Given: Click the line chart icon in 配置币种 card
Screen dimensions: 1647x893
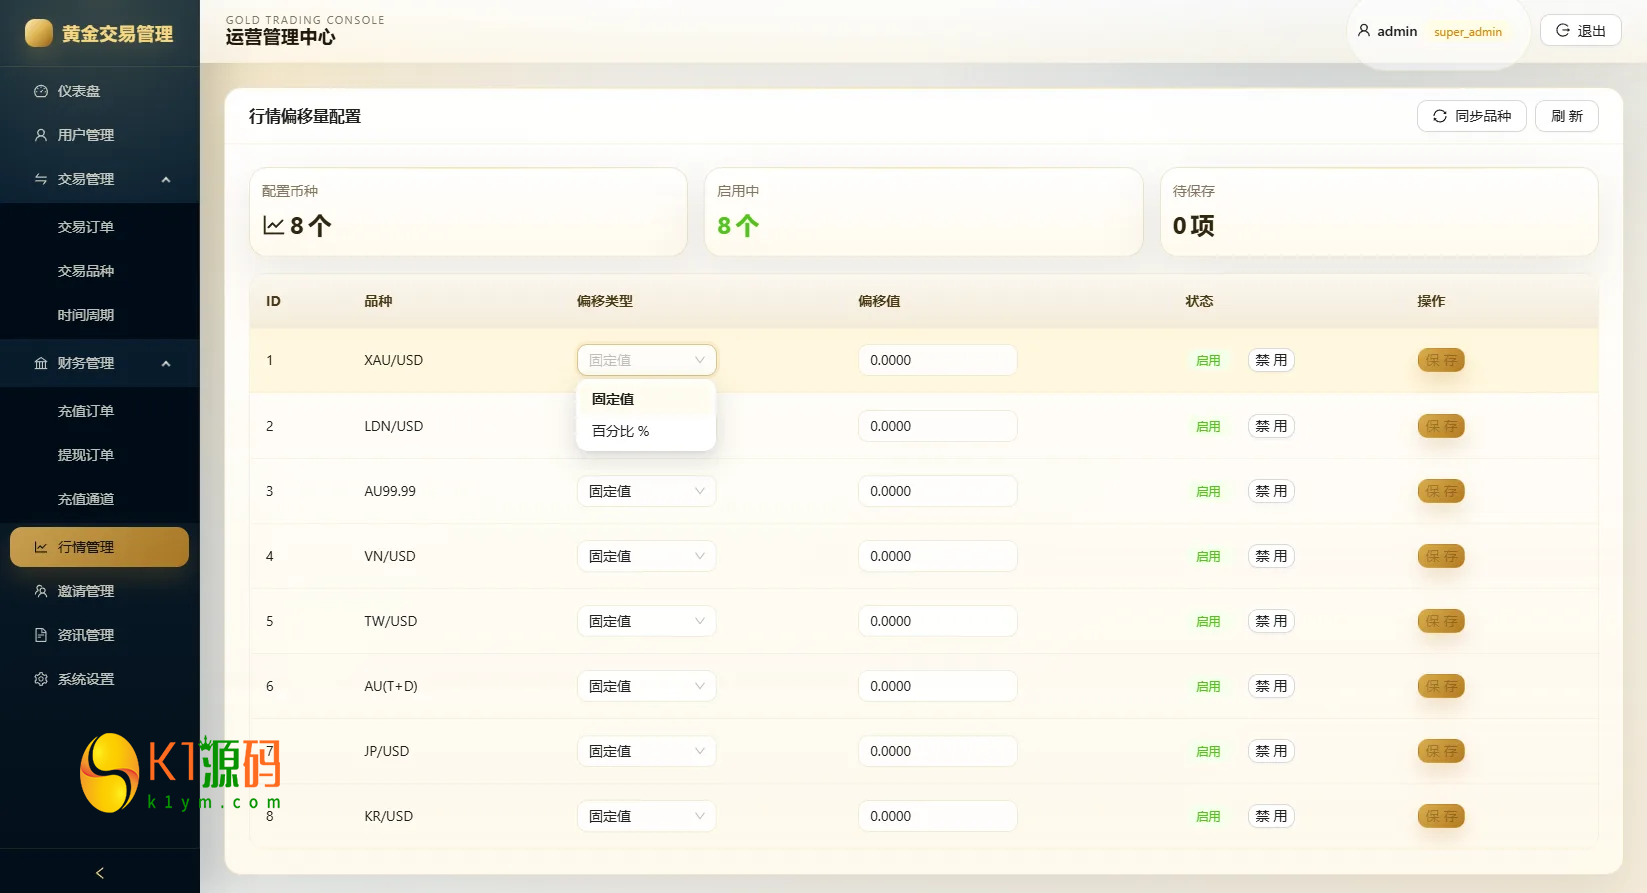Looking at the screenshot, I should click(x=273, y=226).
